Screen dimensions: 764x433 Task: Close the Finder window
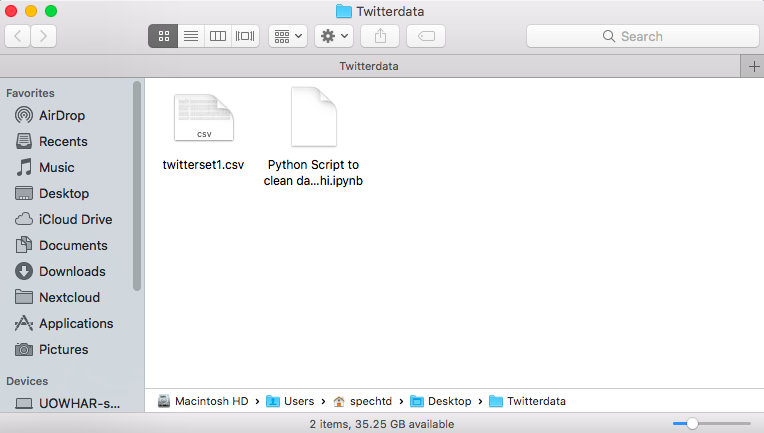pos(11,11)
